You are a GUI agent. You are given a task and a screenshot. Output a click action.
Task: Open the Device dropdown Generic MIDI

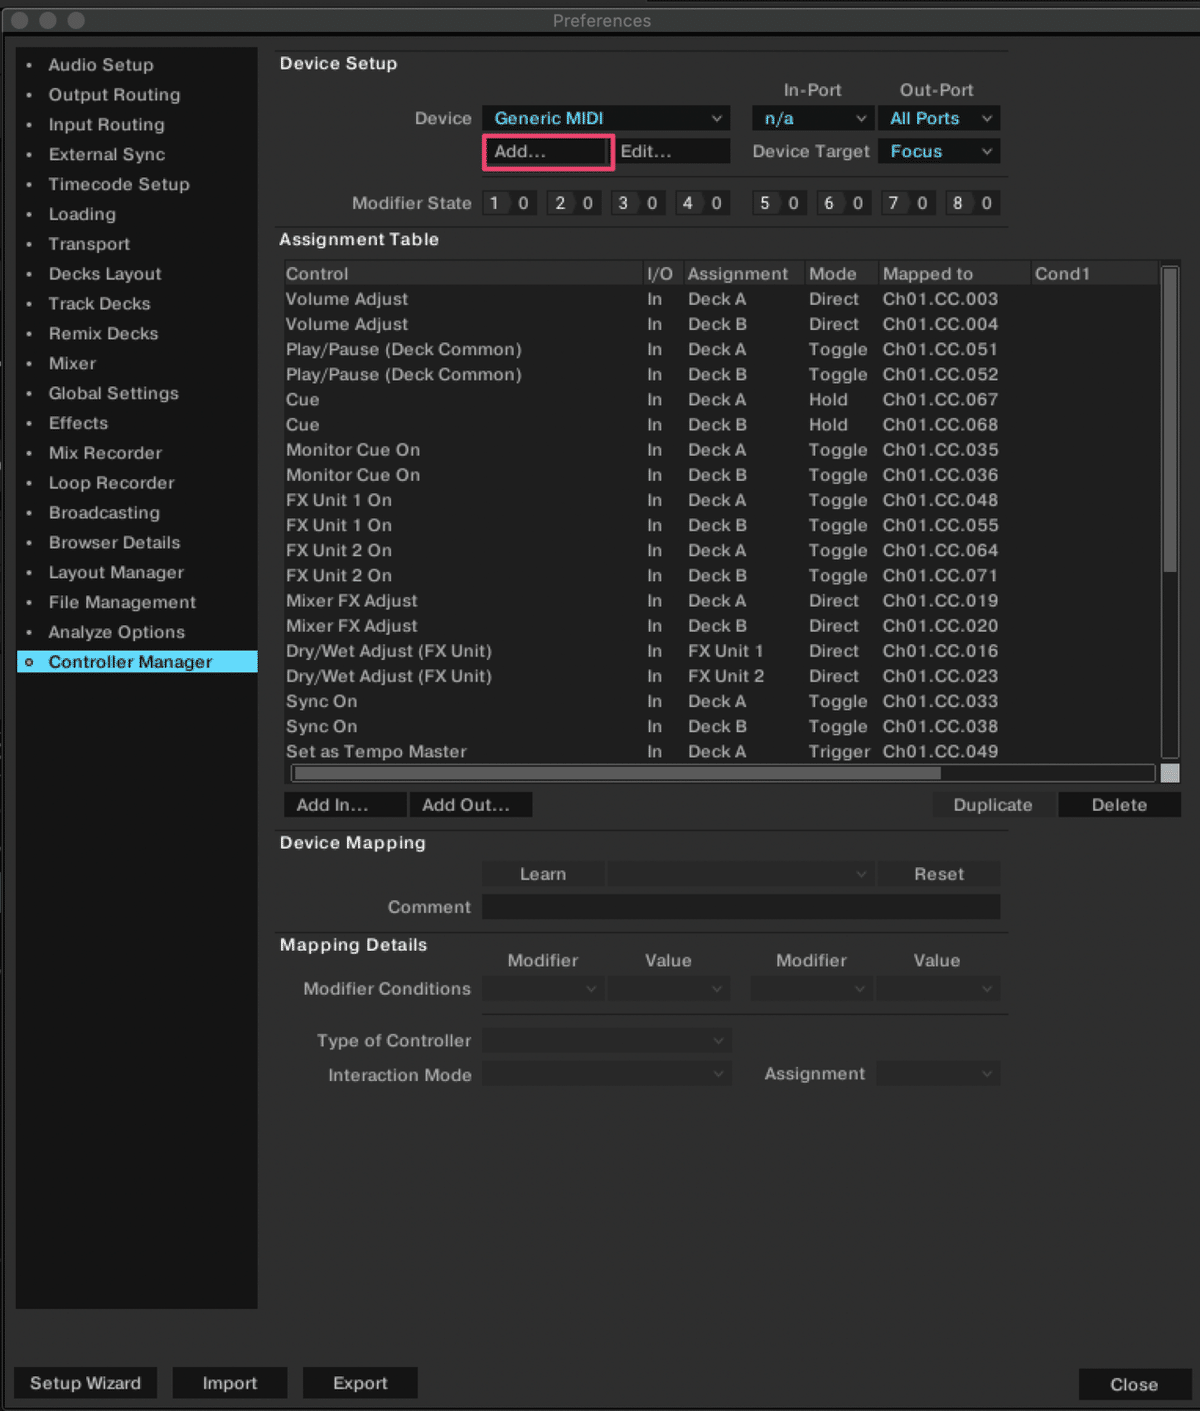[x=606, y=118]
